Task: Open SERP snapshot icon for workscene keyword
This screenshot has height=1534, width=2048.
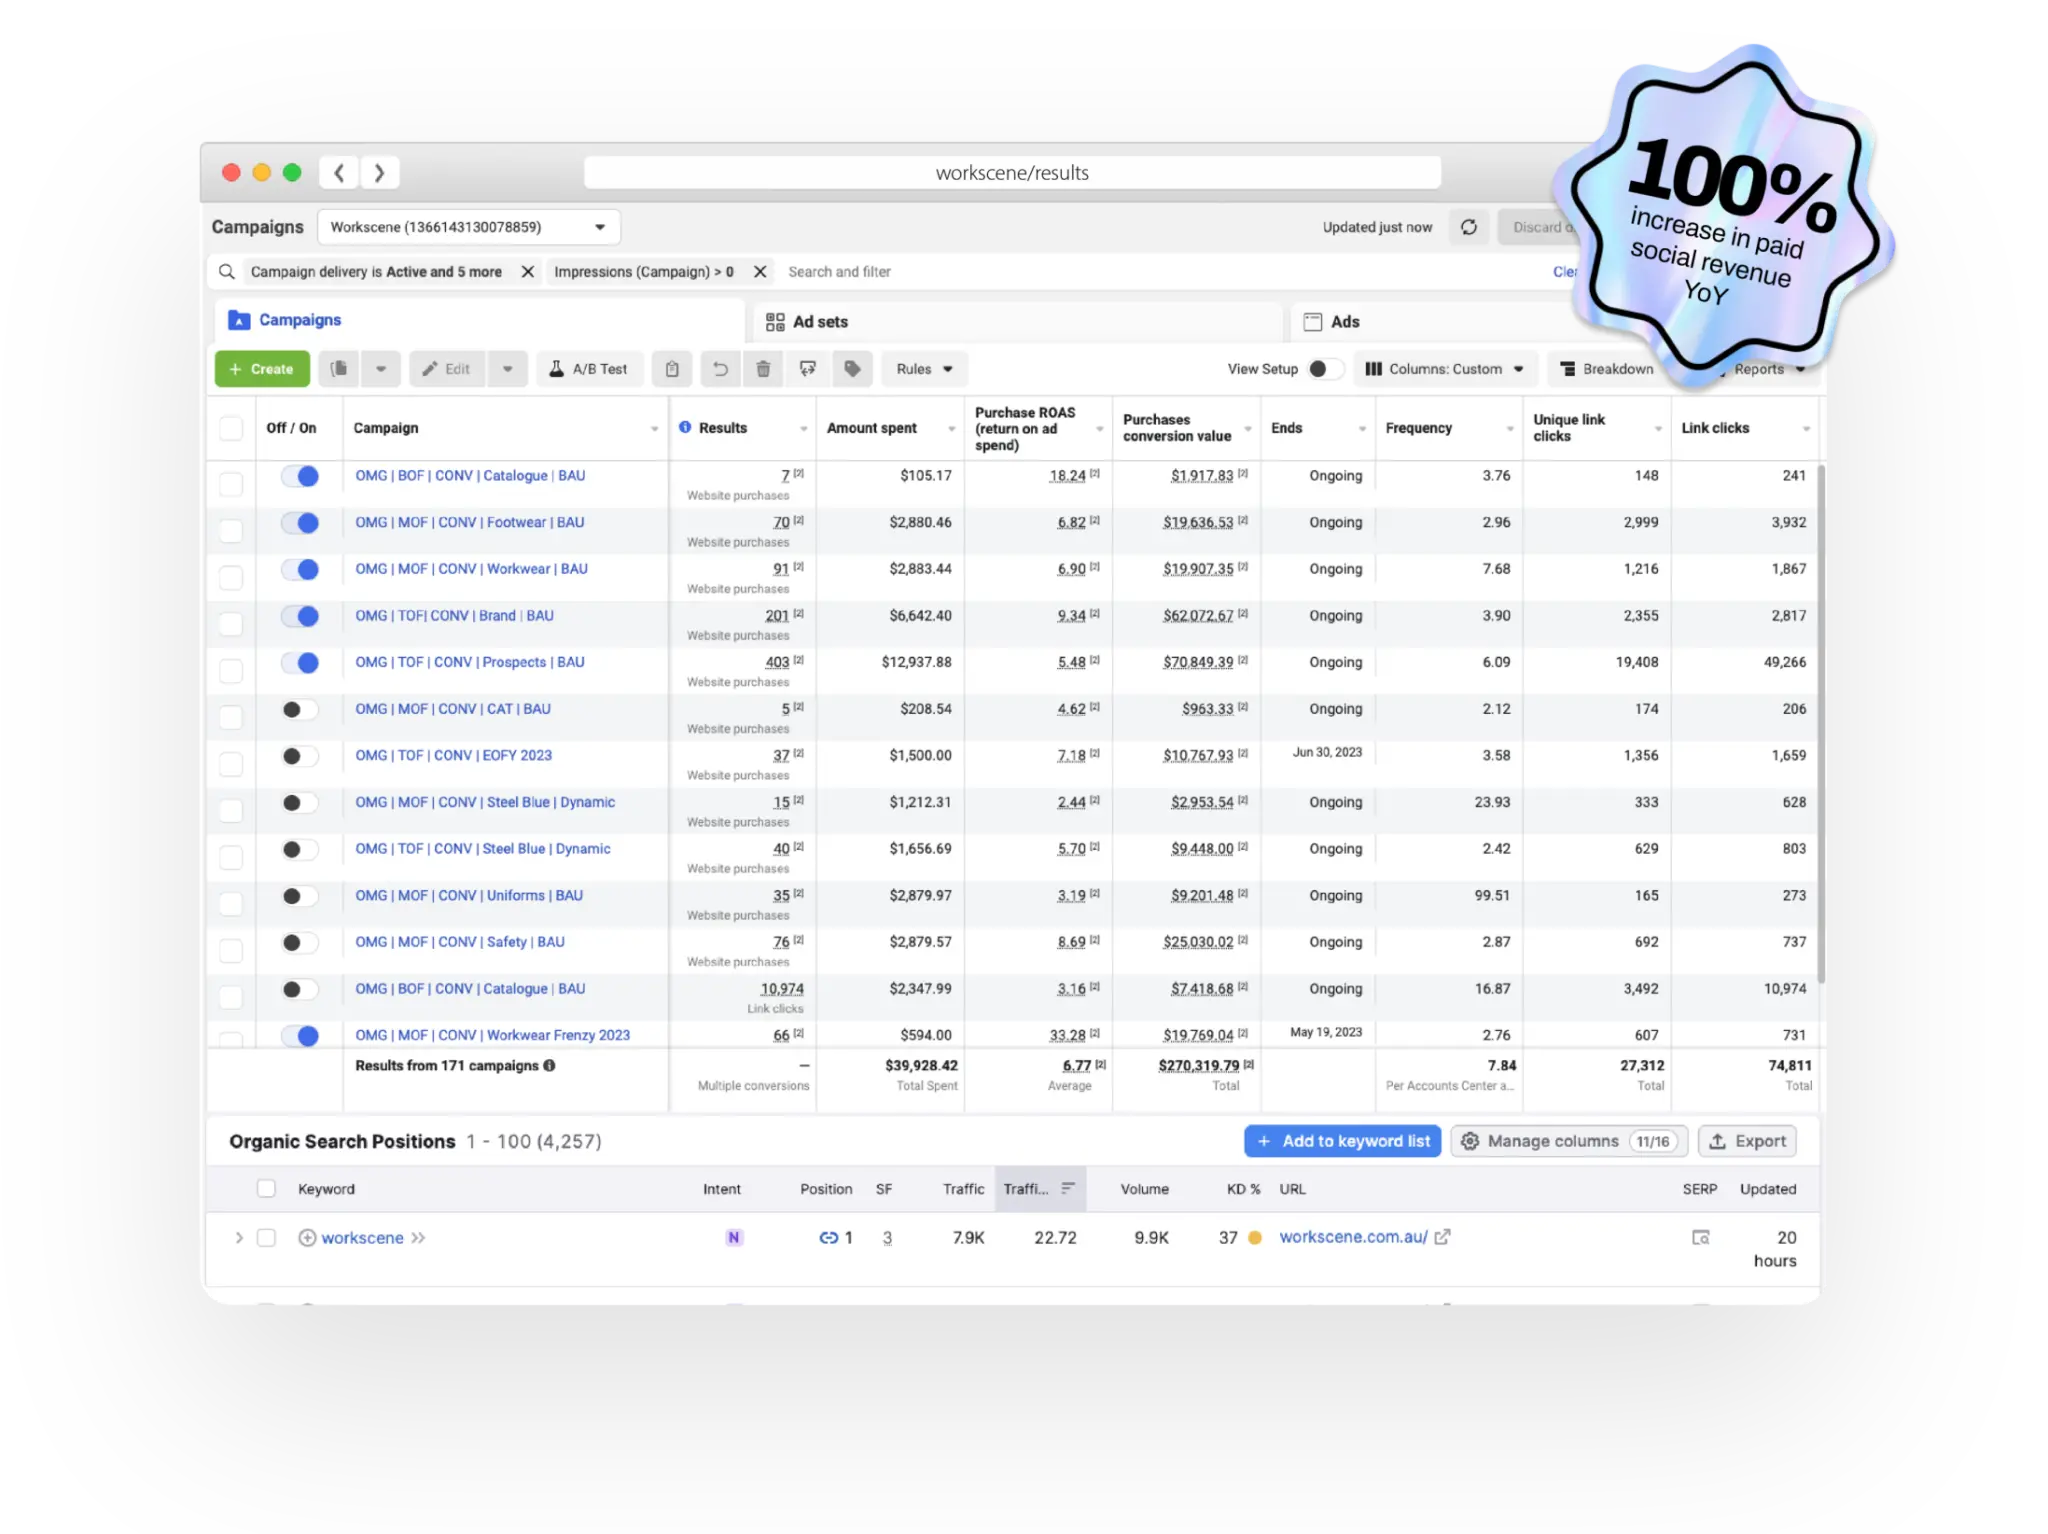Action: pyautogui.click(x=1700, y=1238)
